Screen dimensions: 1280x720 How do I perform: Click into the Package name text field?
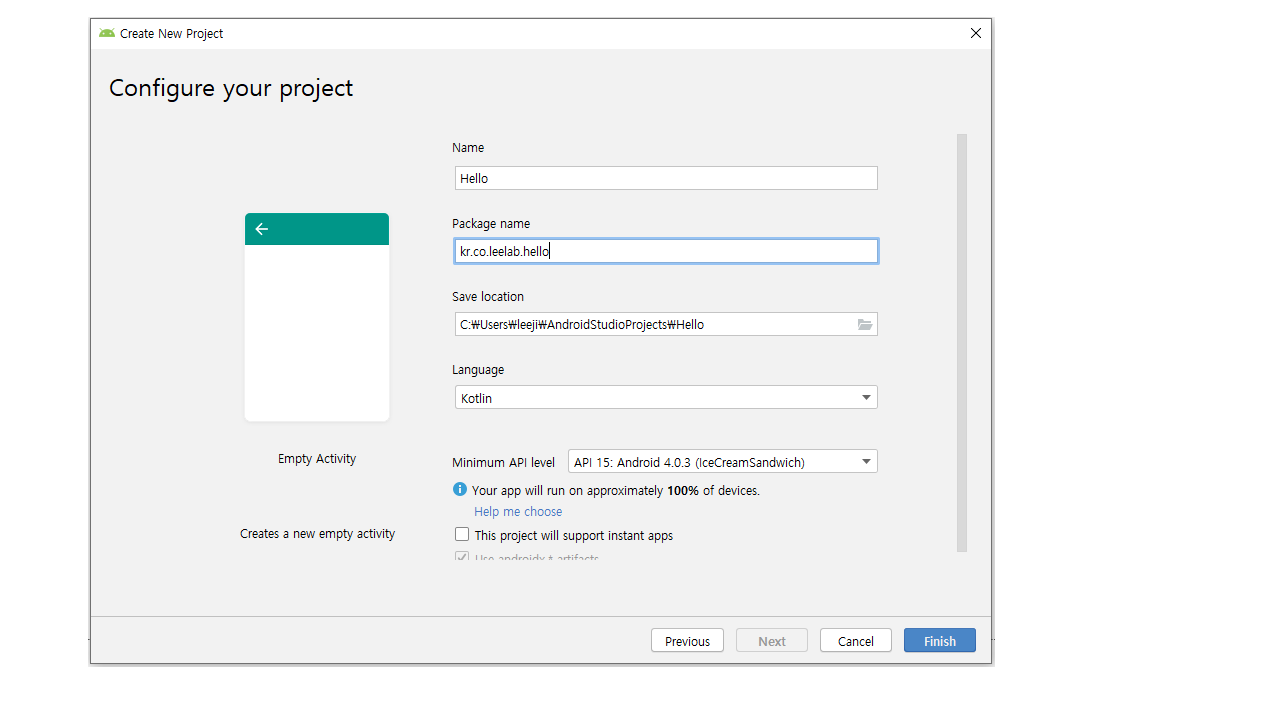[x=666, y=251]
